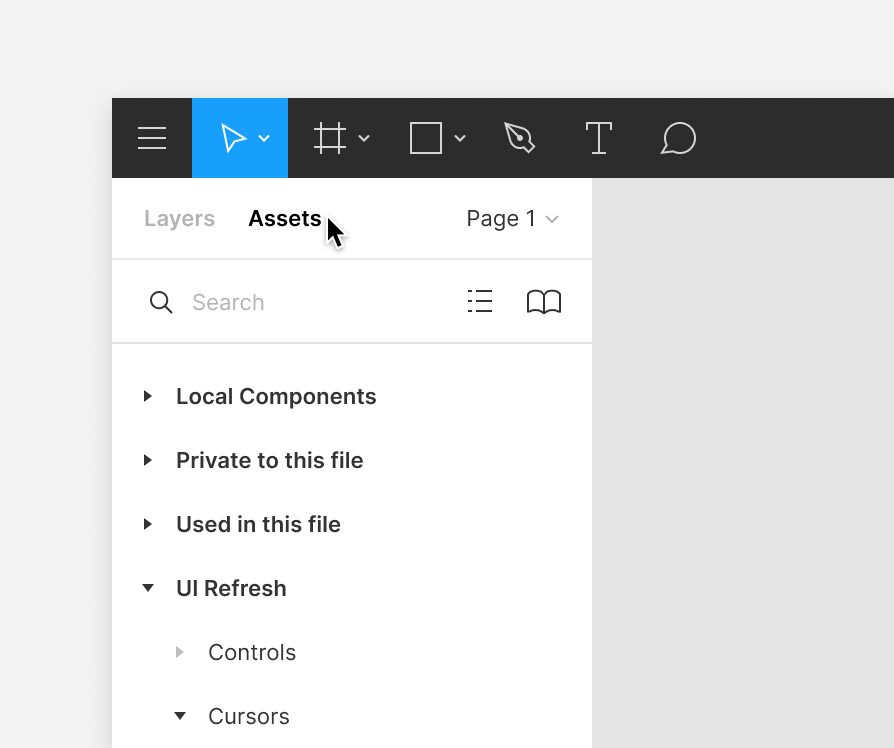Image resolution: width=894 pixels, height=748 pixels.
Task: Open the Page 1 dropdown
Action: tap(513, 219)
